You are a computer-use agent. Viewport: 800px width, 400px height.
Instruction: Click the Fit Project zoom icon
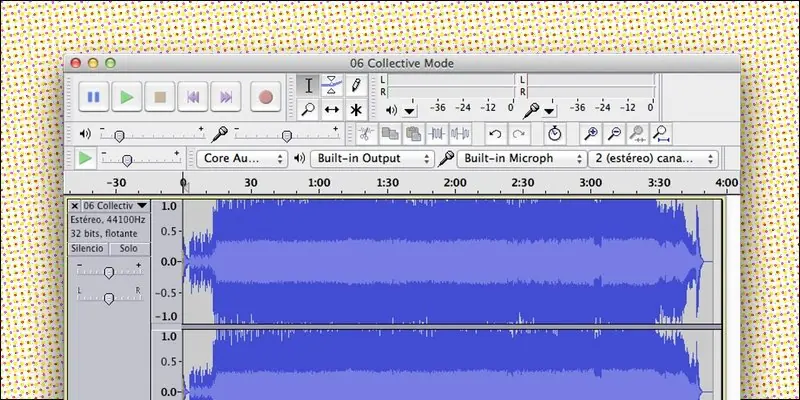(x=661, y=134)
